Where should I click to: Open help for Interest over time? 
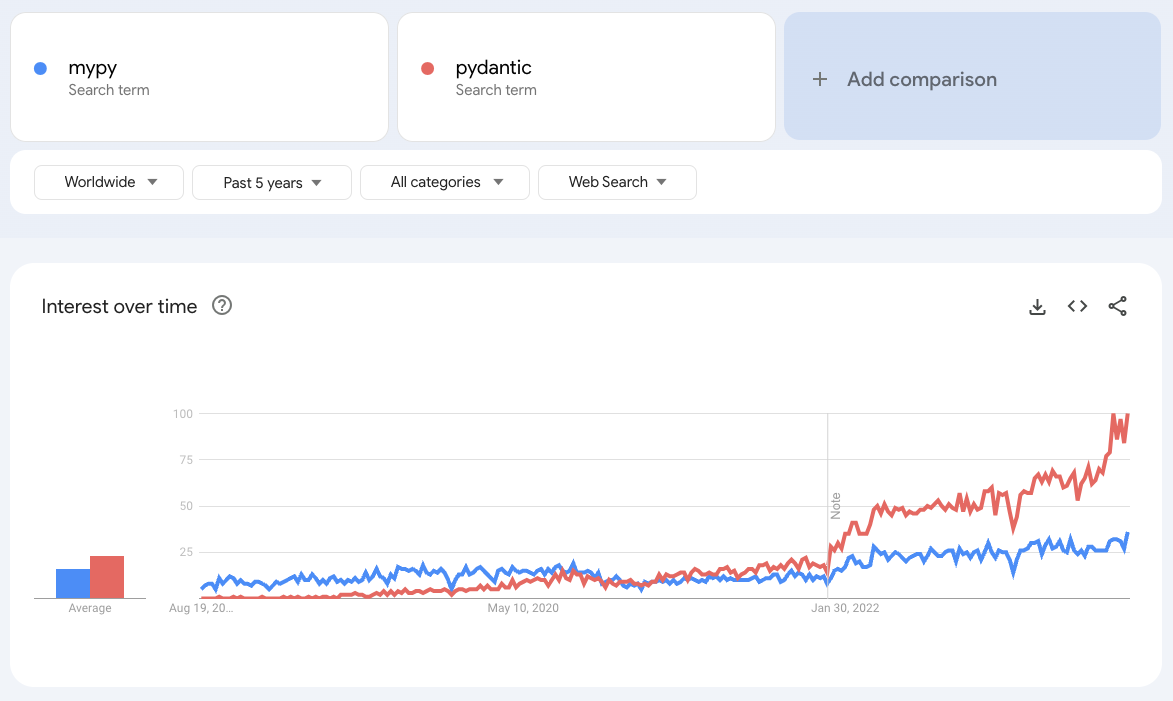[x=222, y=306]
